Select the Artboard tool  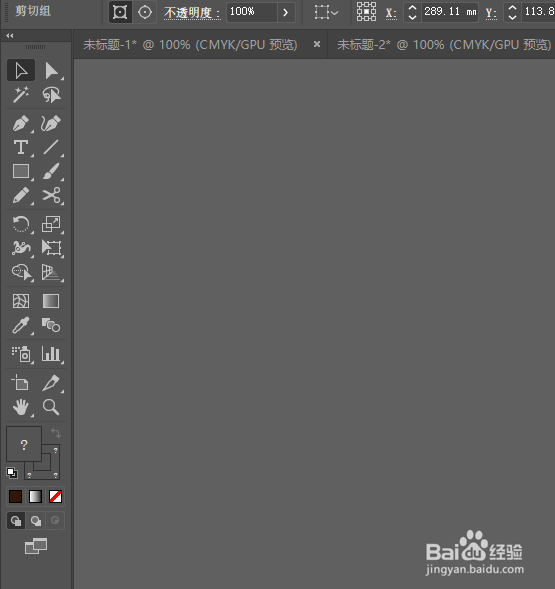click(21, 383)
